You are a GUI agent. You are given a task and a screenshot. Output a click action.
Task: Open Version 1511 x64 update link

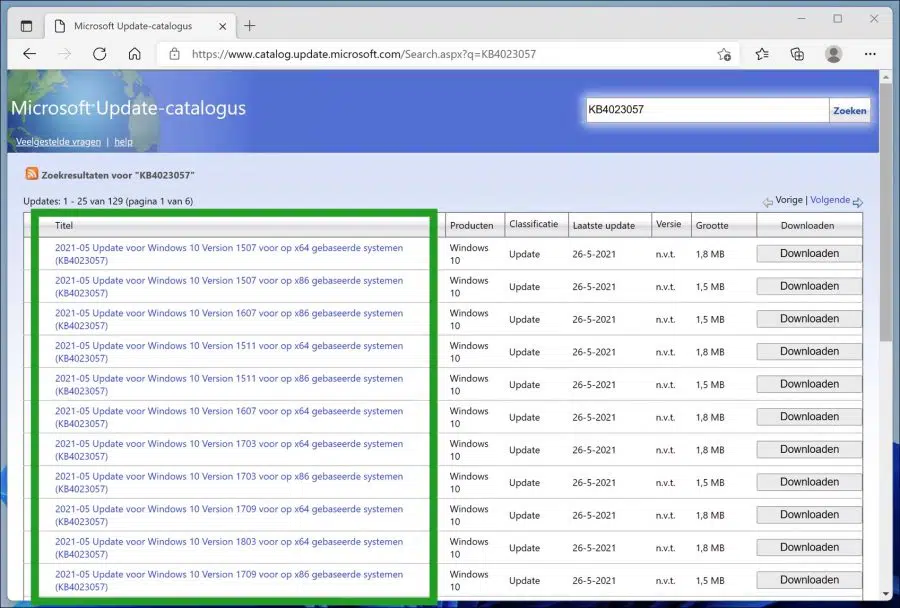(x=229, y=352)
